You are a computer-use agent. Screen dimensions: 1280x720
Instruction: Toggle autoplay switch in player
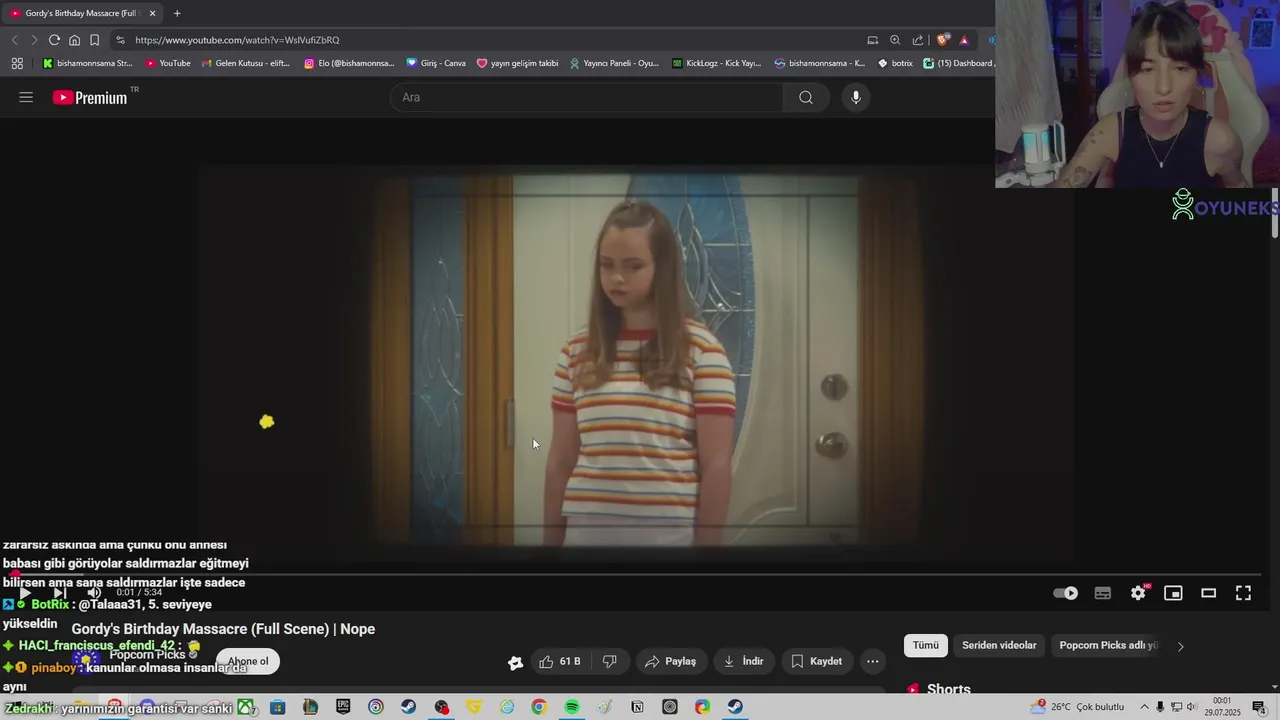[1066, 593]
